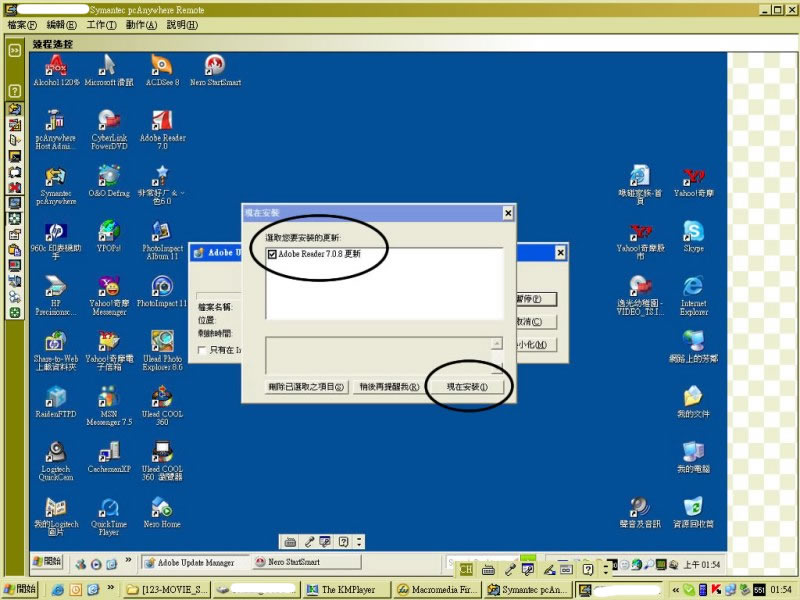
Task: Open the 編輯(E) menu
Action: [x=61, y=25]
